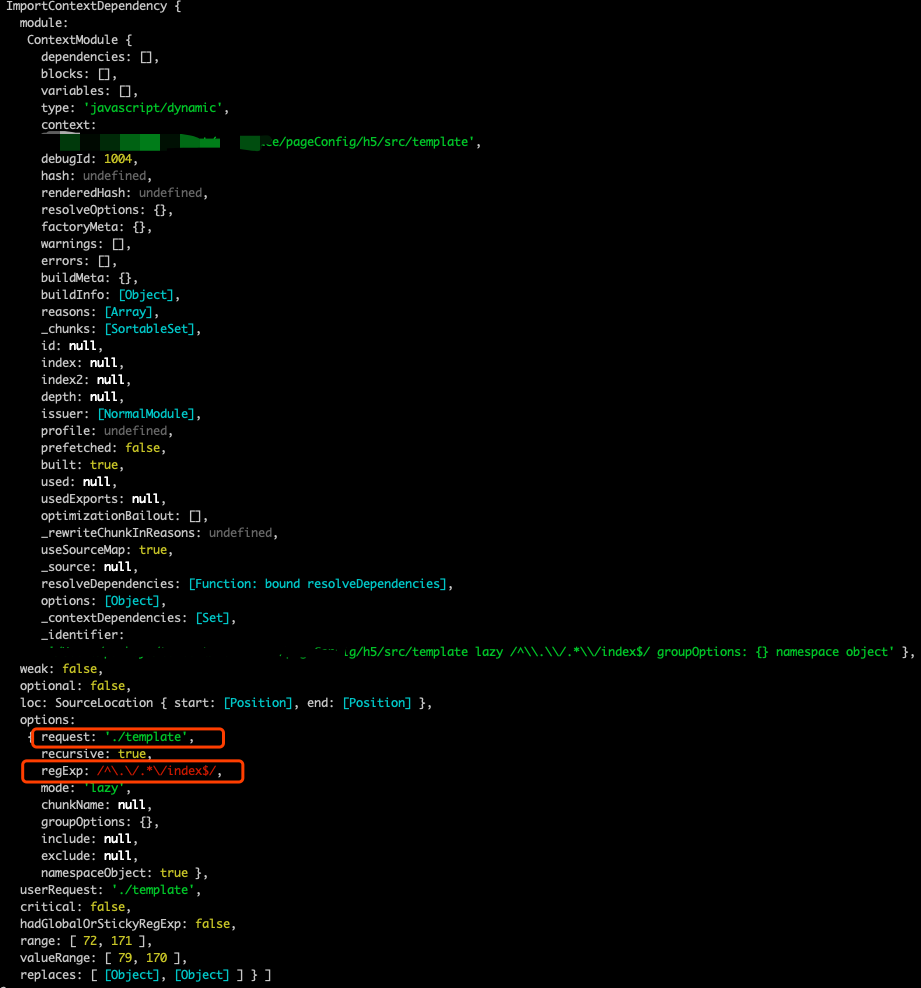Click the 'index2: null' line
Screen dimensions: 921x988
point(86,380)
